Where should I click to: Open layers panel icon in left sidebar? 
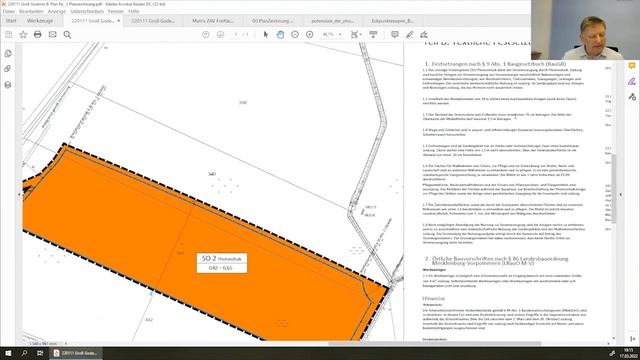pyautogui.click(x=8, y=84)
